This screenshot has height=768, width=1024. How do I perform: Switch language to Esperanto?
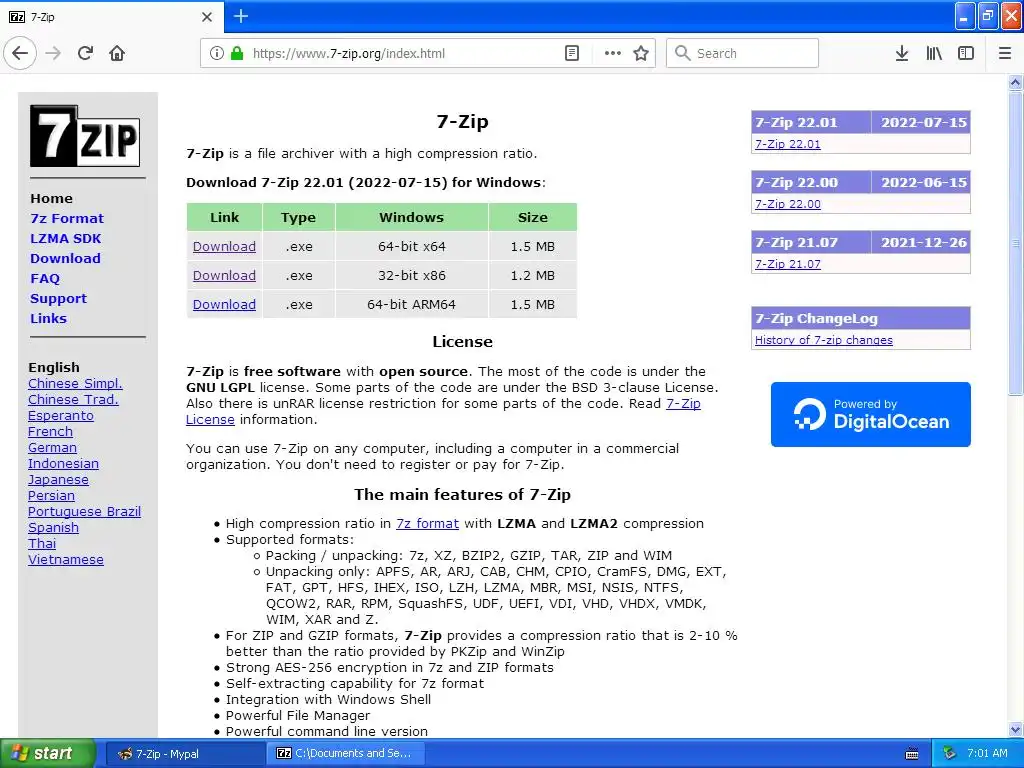point(61,415)
